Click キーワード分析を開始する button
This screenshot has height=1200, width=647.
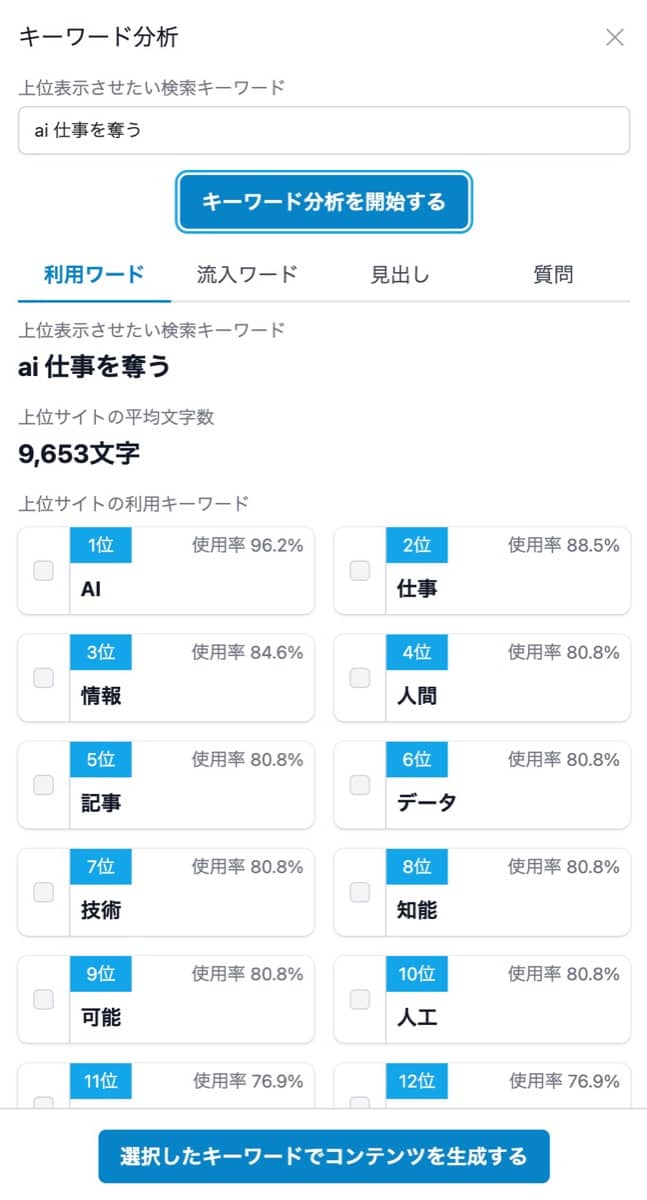(323, 200)
